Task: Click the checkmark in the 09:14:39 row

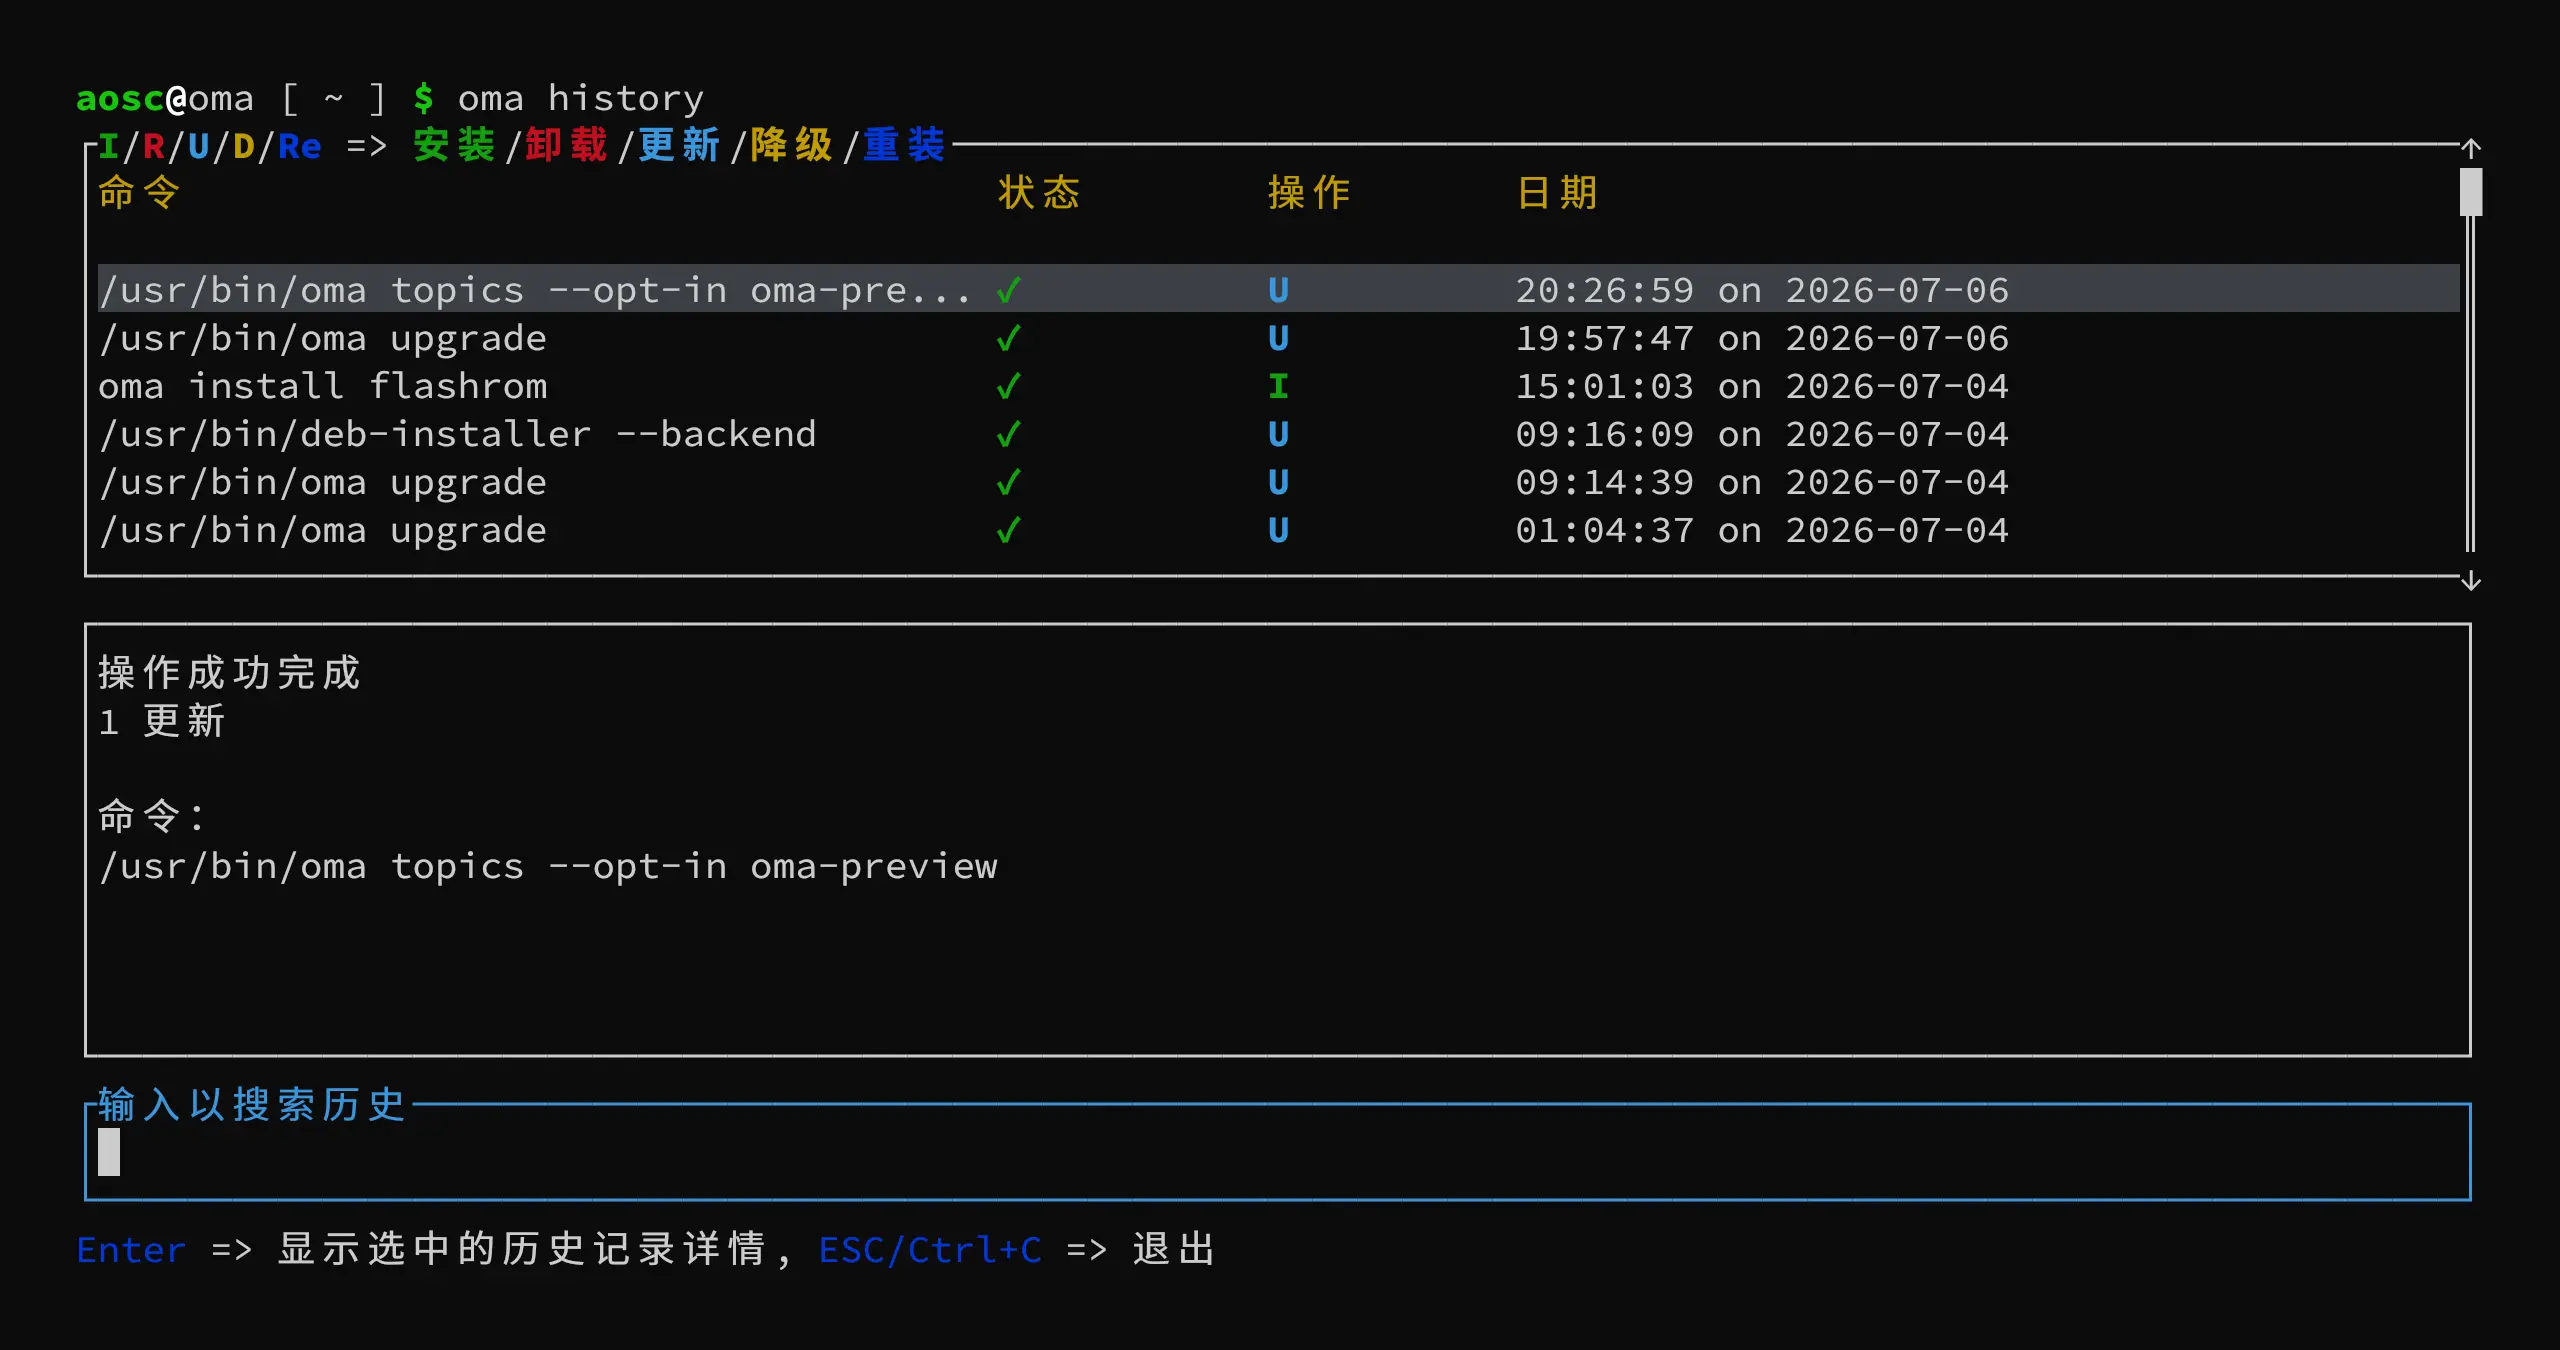Action: click(1008, 482)
